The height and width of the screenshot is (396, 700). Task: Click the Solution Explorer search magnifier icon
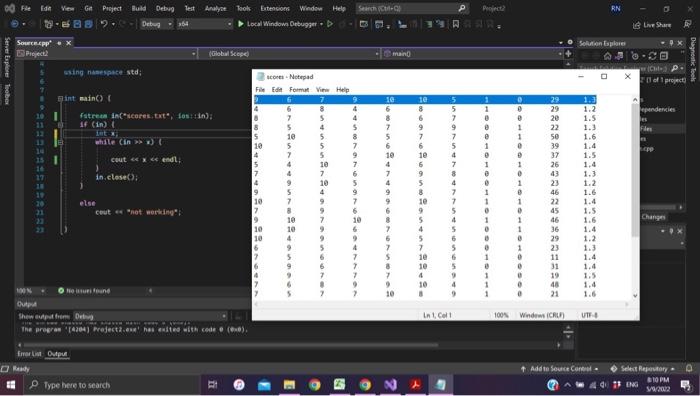click(x=675, y=68)
